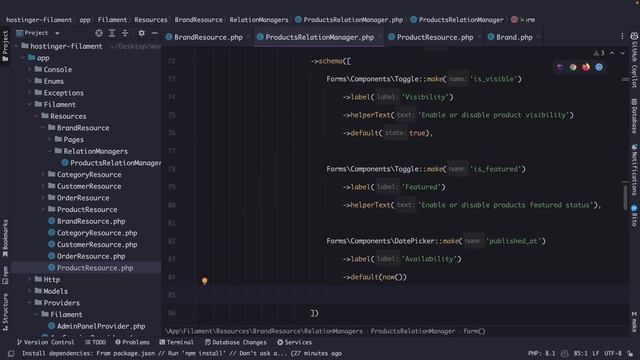Open Database side tool window
The height and width of the screenshot is (360, 640).
[634, 116]
